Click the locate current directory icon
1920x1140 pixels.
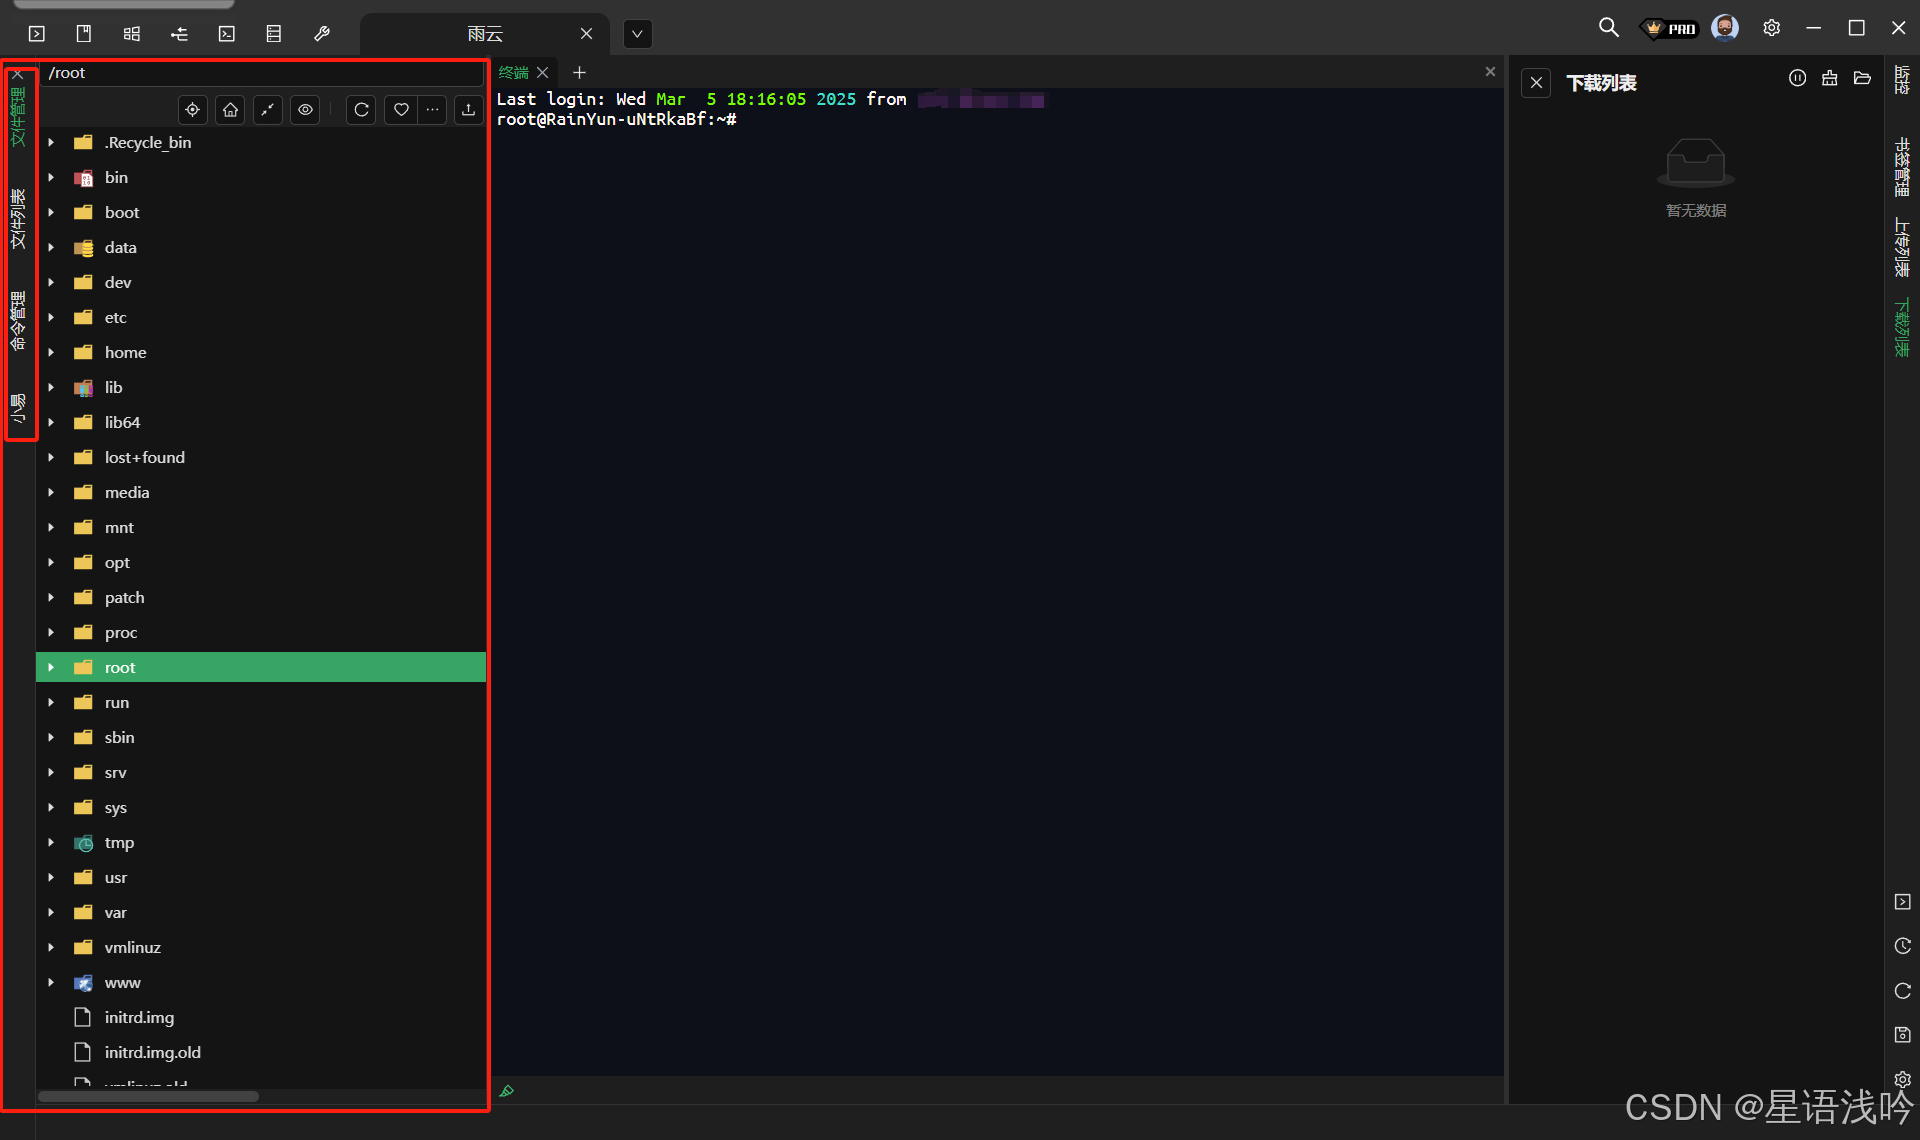[193, 110]
